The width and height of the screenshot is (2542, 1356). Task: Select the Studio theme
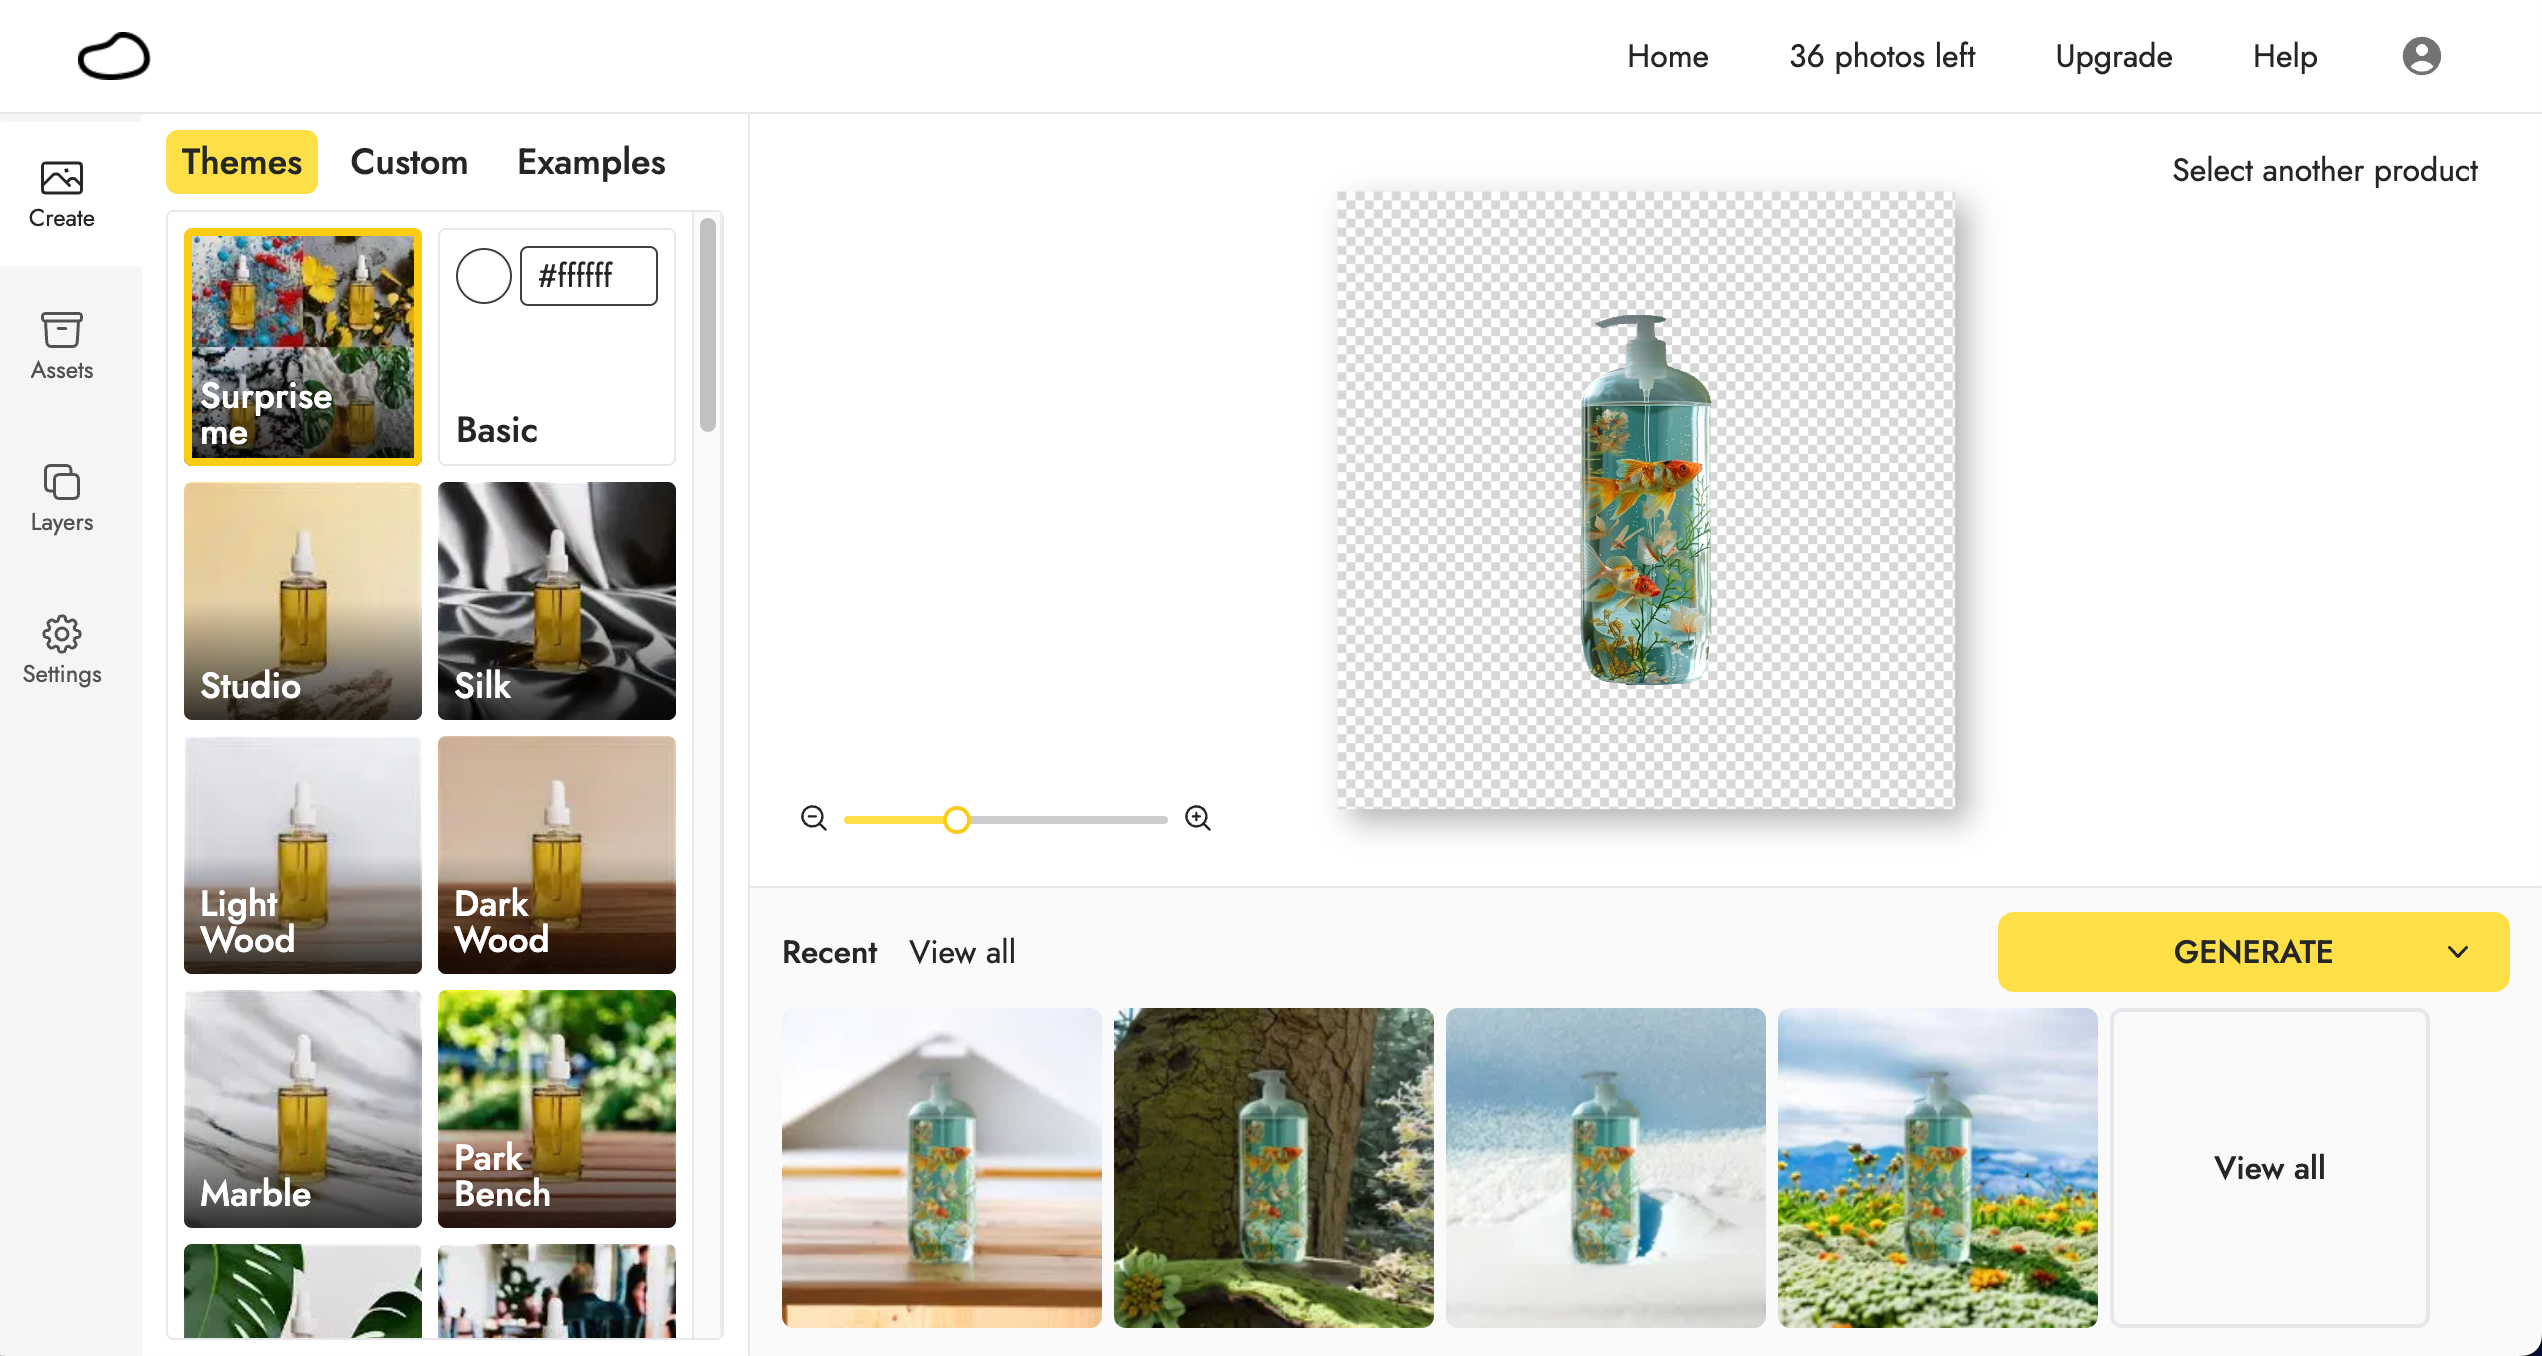[303, 601]
